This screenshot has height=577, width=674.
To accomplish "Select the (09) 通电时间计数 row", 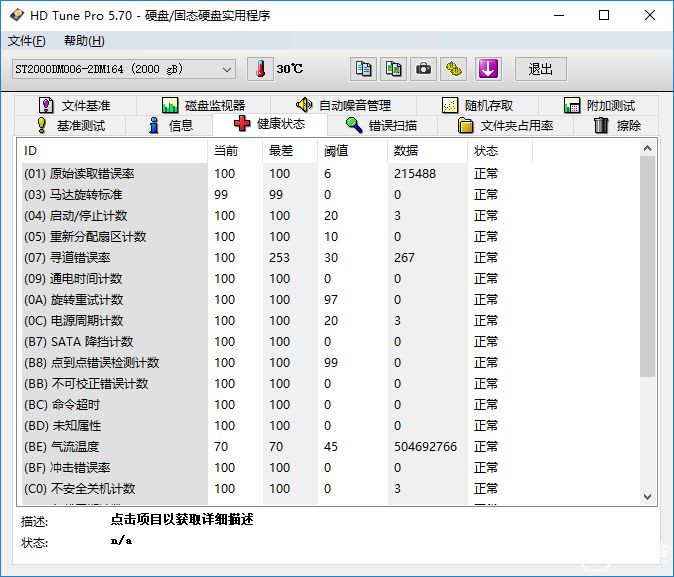I will pyautogui.click(x=277, y=279).
